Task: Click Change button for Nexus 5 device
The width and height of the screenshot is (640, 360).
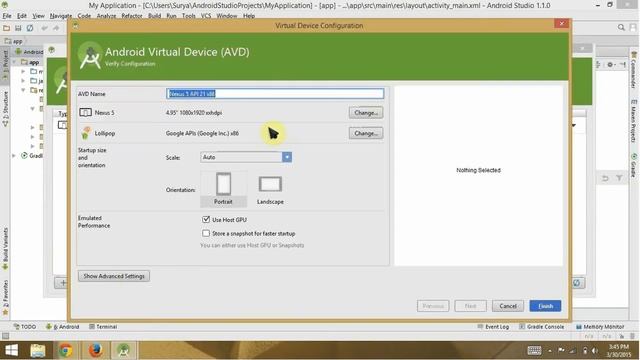Action: coord(366,113)
